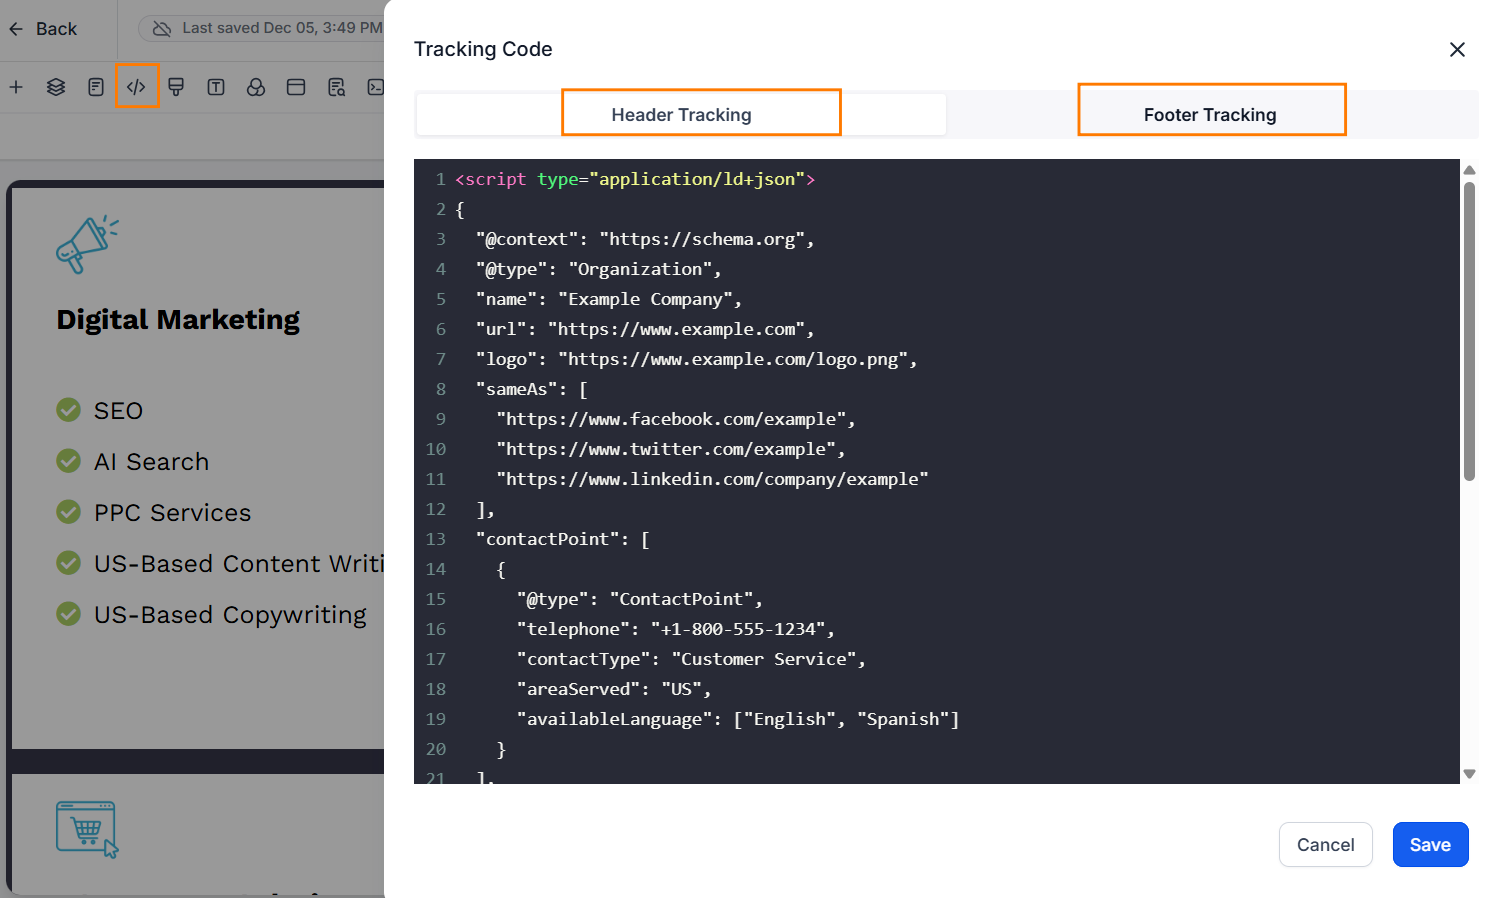Select the code embed tool
Screen dimensions: 1498x898
click(x=137, y=87)
